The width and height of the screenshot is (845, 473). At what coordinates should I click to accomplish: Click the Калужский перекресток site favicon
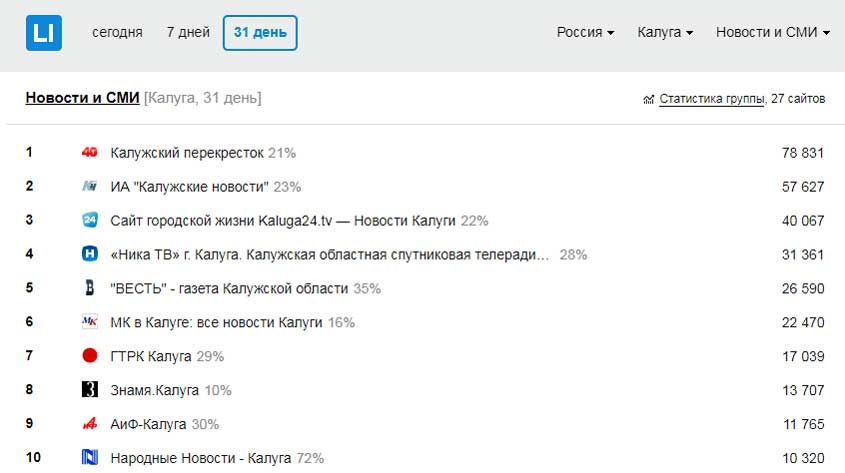tap(89, 153)
